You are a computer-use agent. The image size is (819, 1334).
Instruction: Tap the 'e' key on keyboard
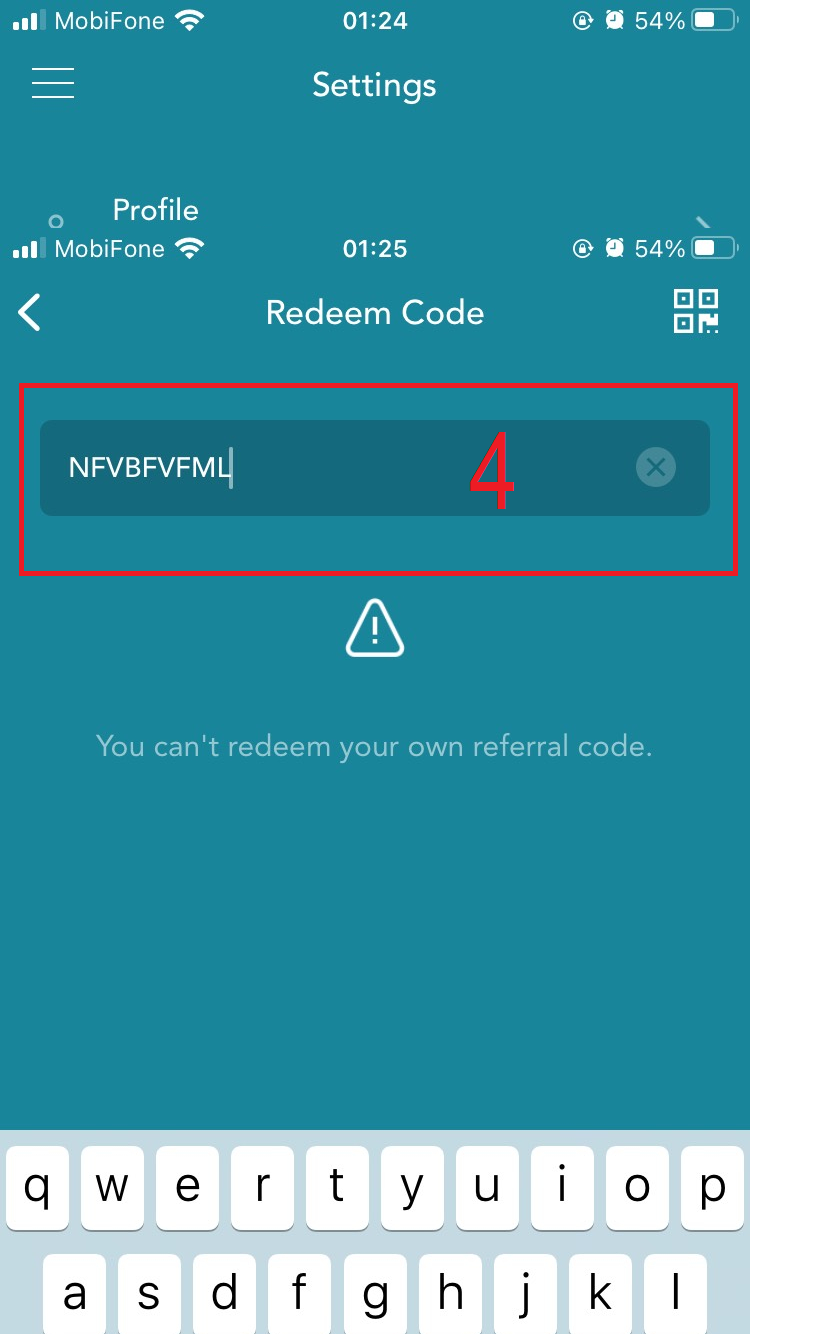[x=187, y=1188]
